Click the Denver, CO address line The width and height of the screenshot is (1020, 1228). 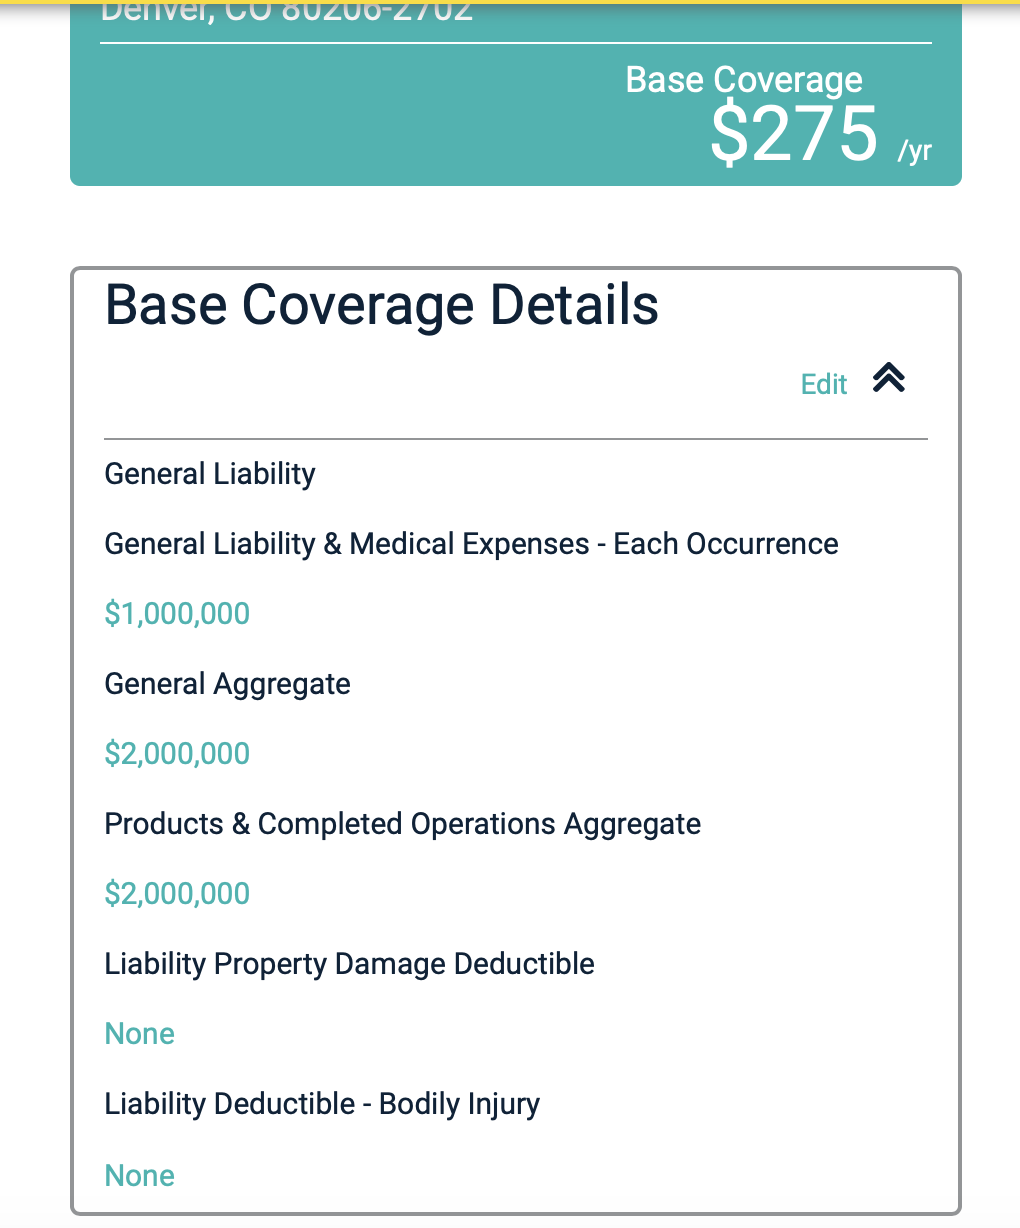[287, 12]
